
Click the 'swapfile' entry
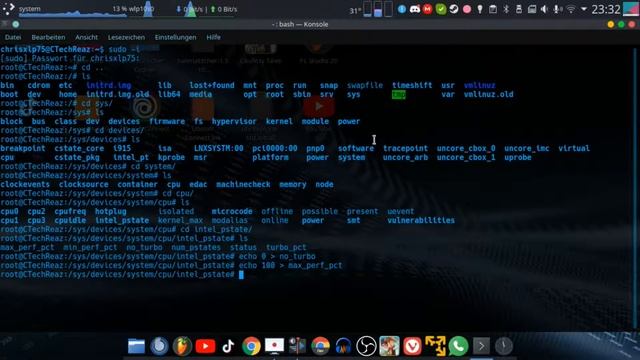click(365, 86)
